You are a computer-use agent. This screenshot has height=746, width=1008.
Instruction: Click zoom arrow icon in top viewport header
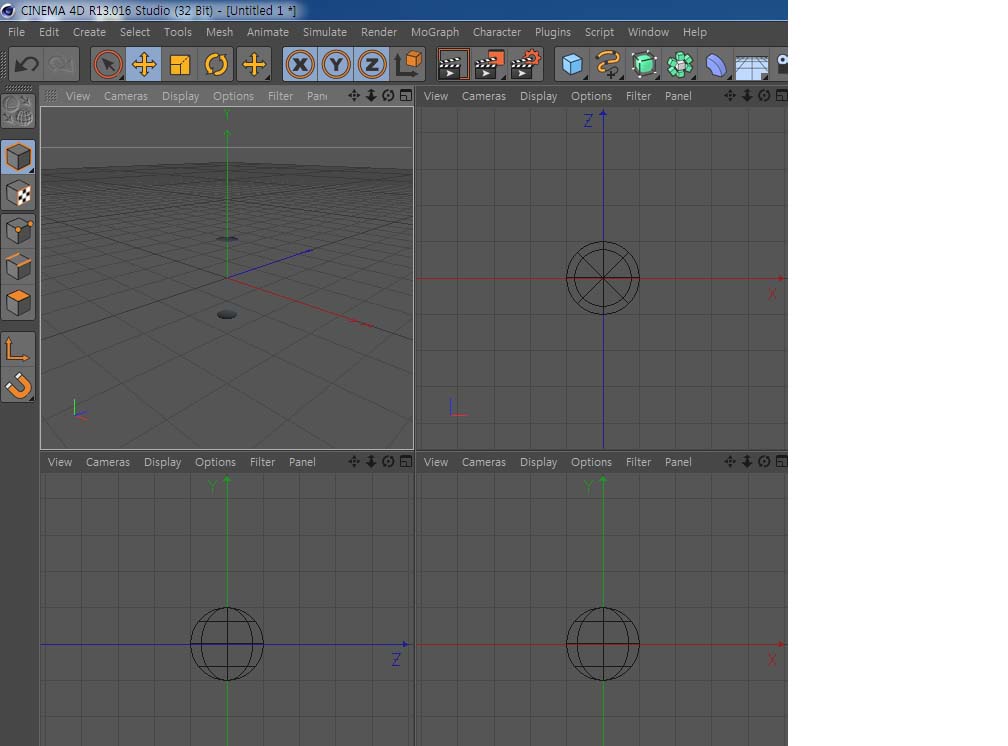[747, 96]
